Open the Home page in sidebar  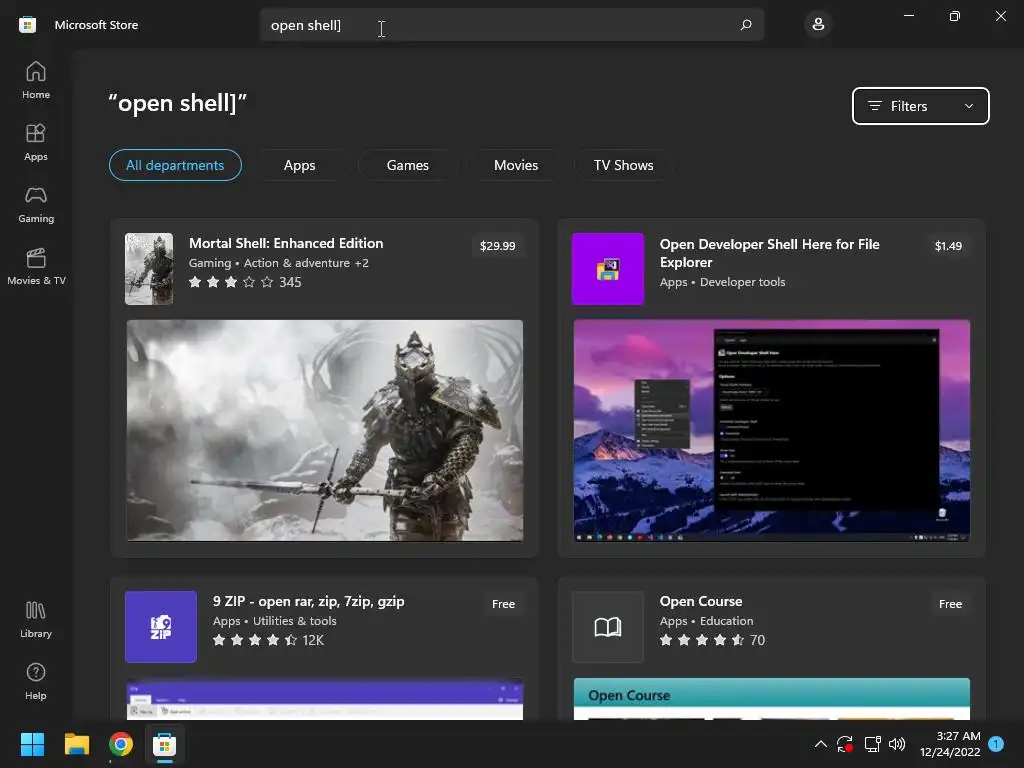tap(36, 80)
